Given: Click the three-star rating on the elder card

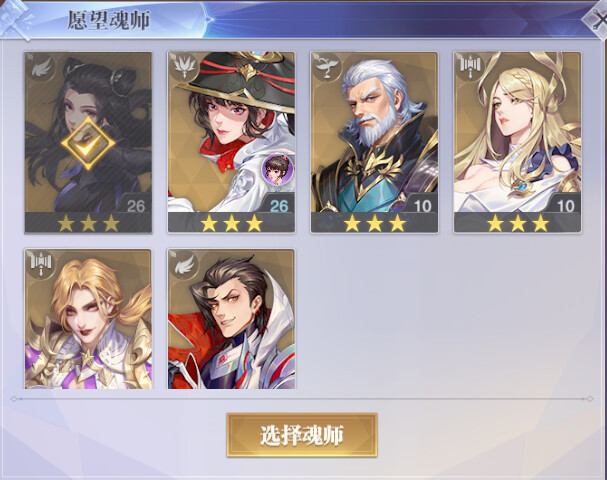Looking at the screenshot, I should (x=374, y=223).
